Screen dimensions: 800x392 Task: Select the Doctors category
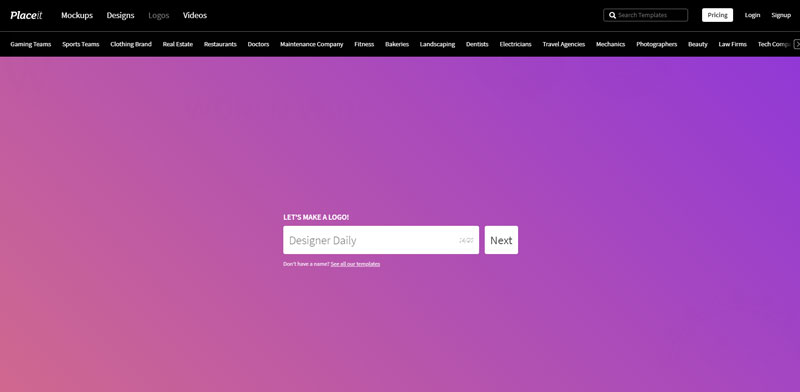pos(258,44)
